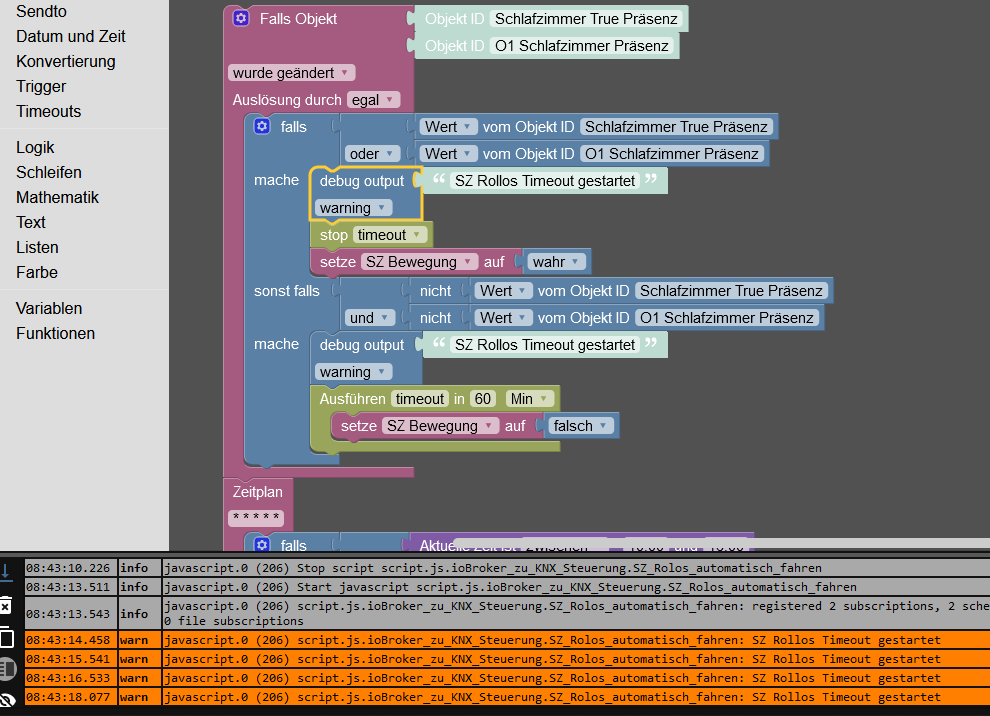The image size is (990, 716).
Task: Open the Schleifen toolbox category
Action: click(49, 172)
